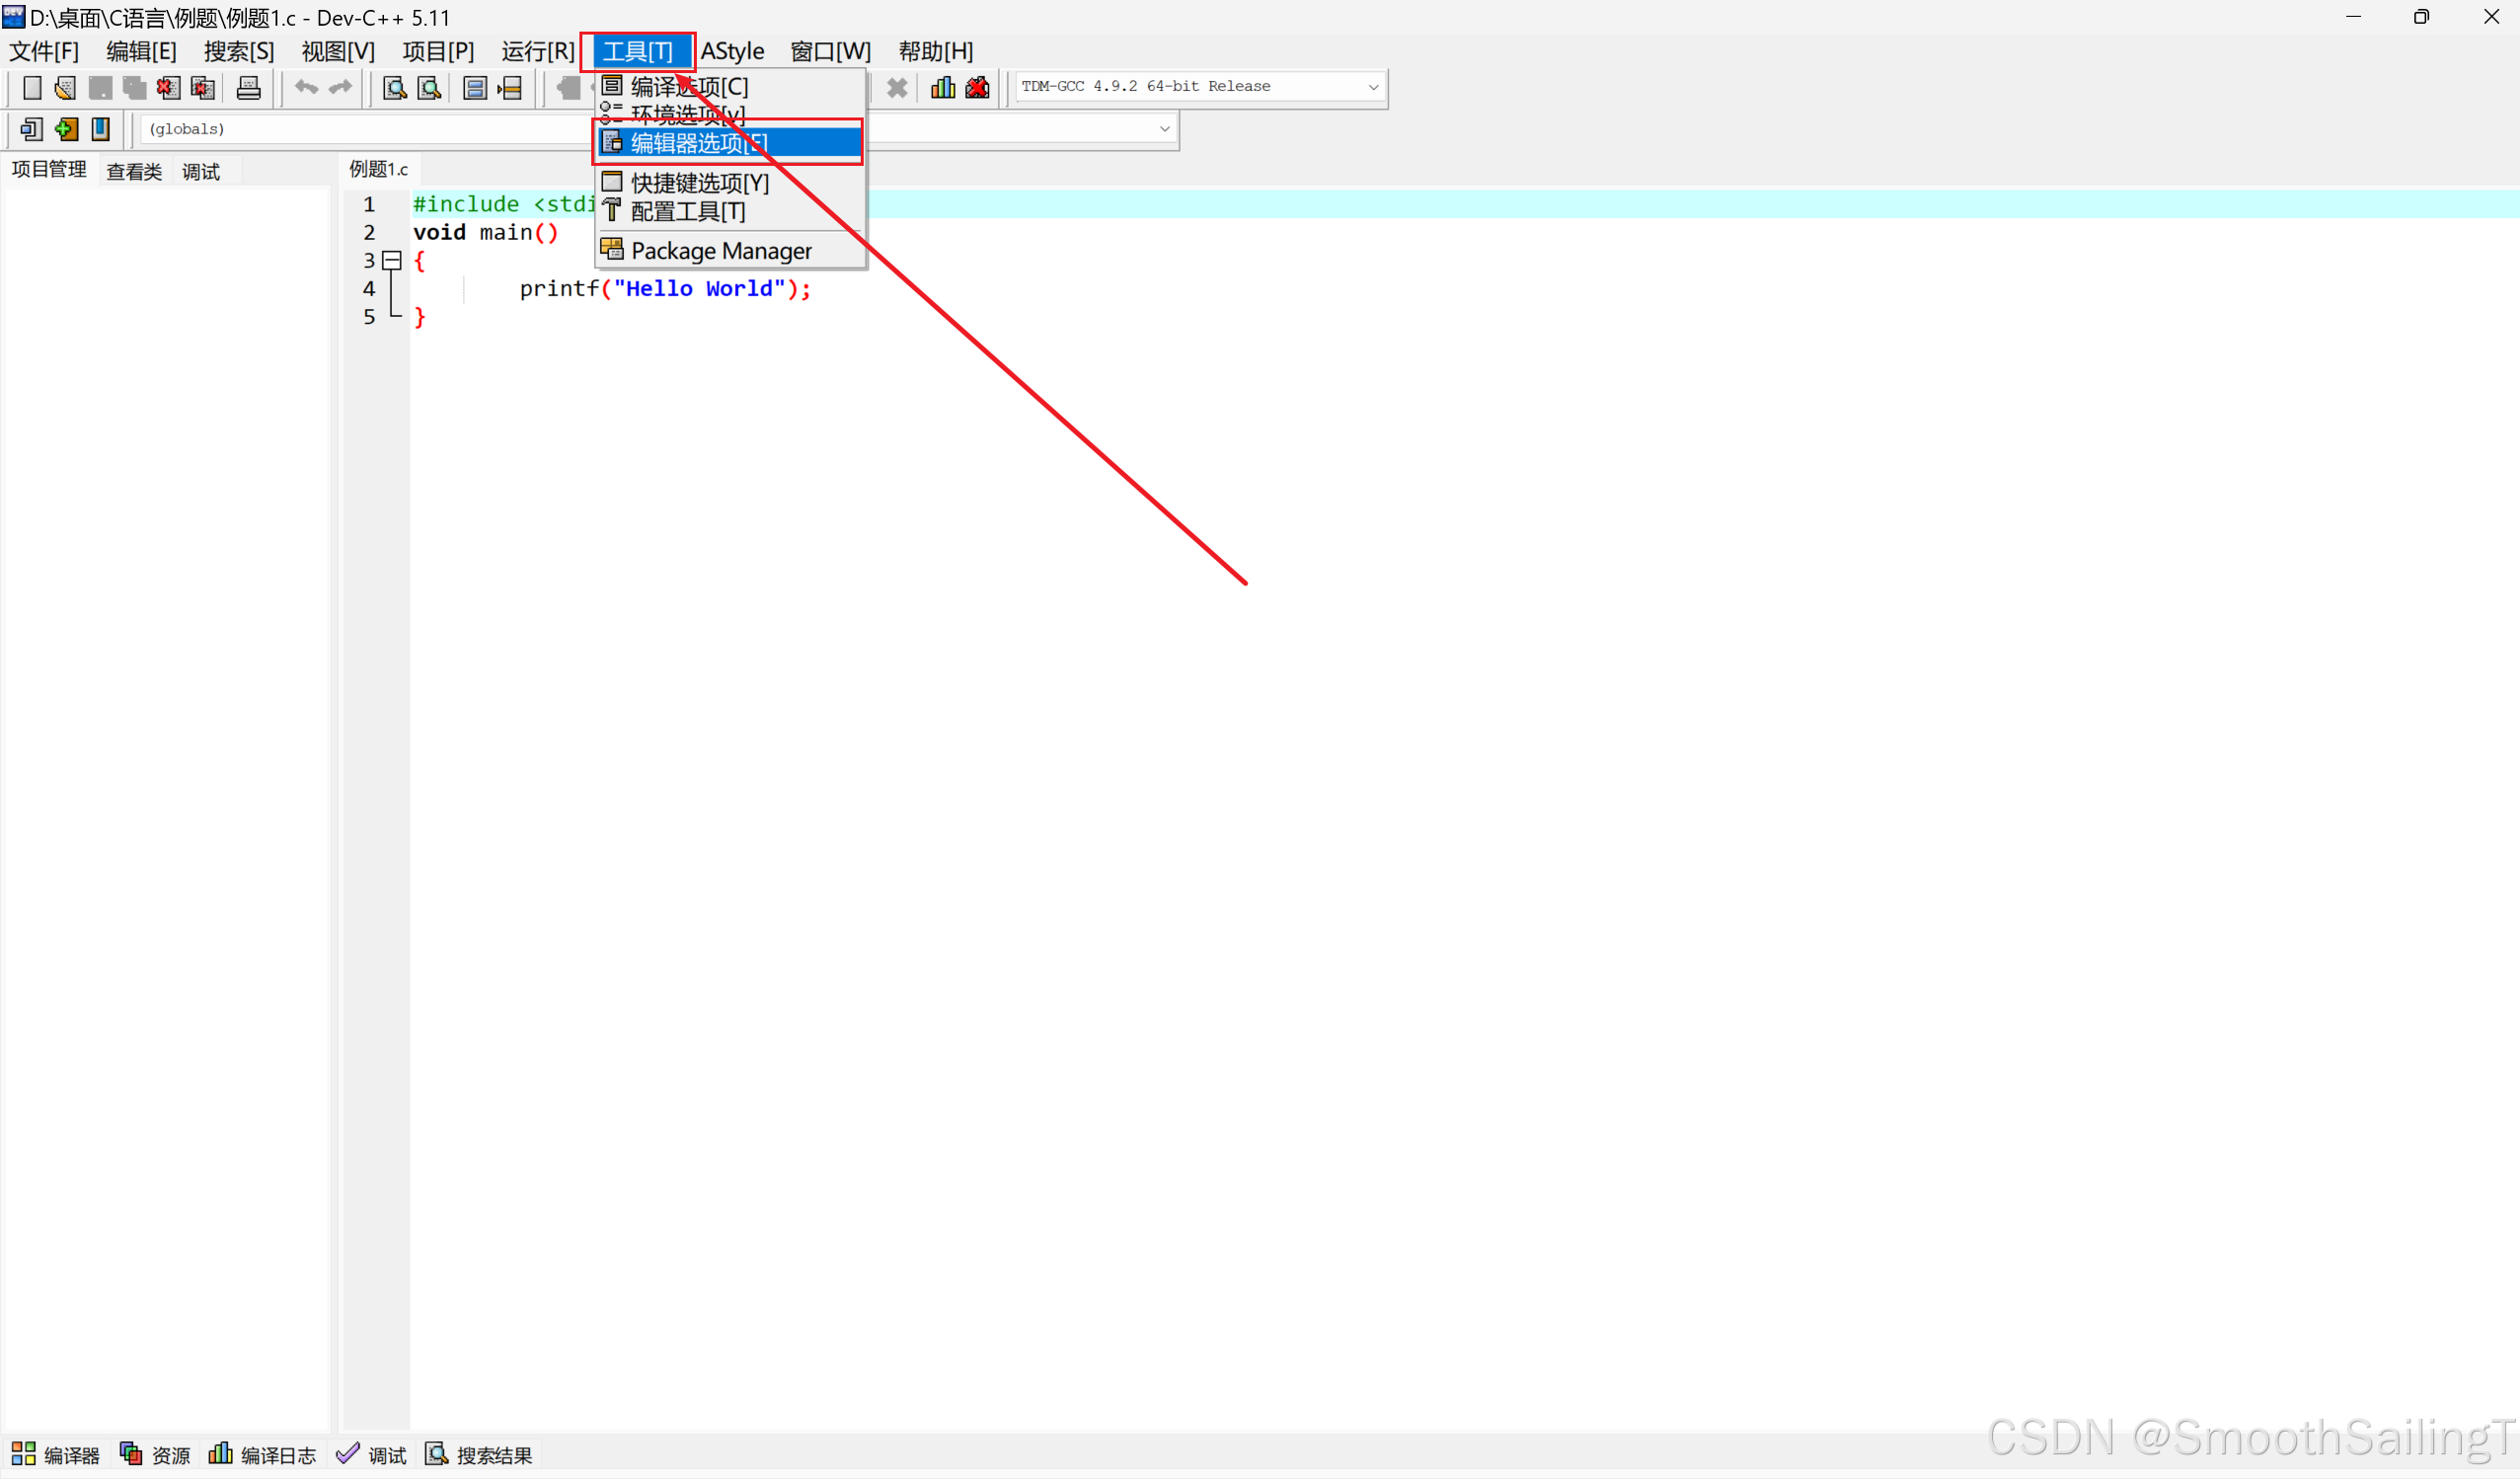Open the AStyle menu
The height and width of the screenshot is (1479, 2520).
tap(732, 51)
